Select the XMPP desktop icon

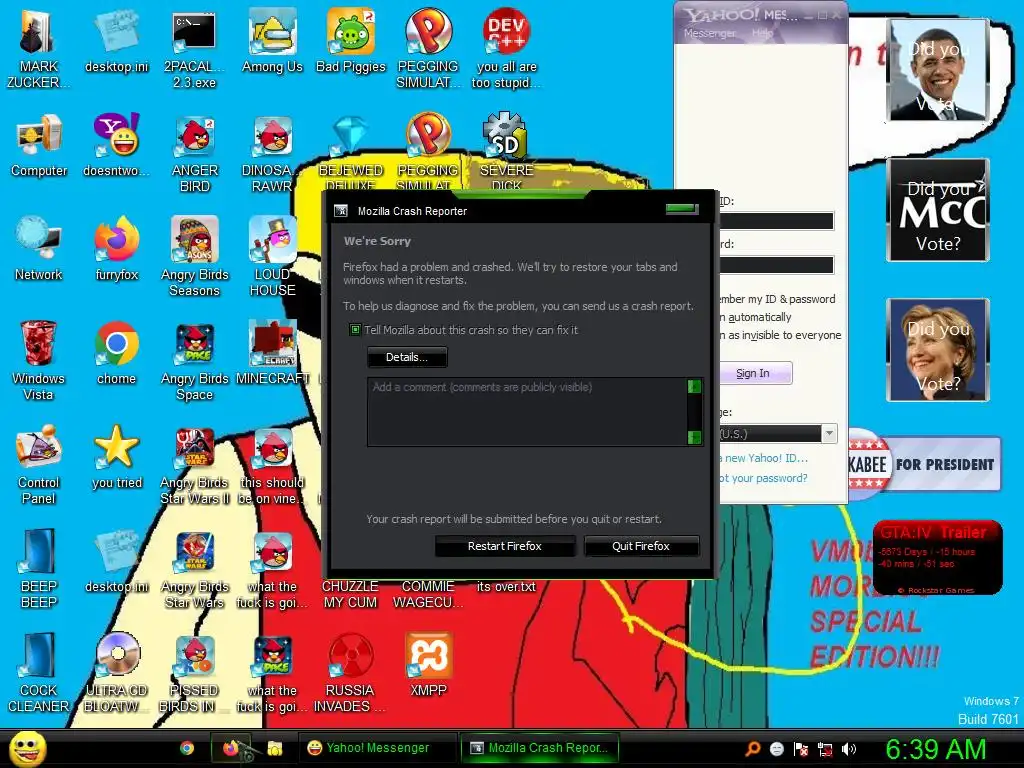428,665
